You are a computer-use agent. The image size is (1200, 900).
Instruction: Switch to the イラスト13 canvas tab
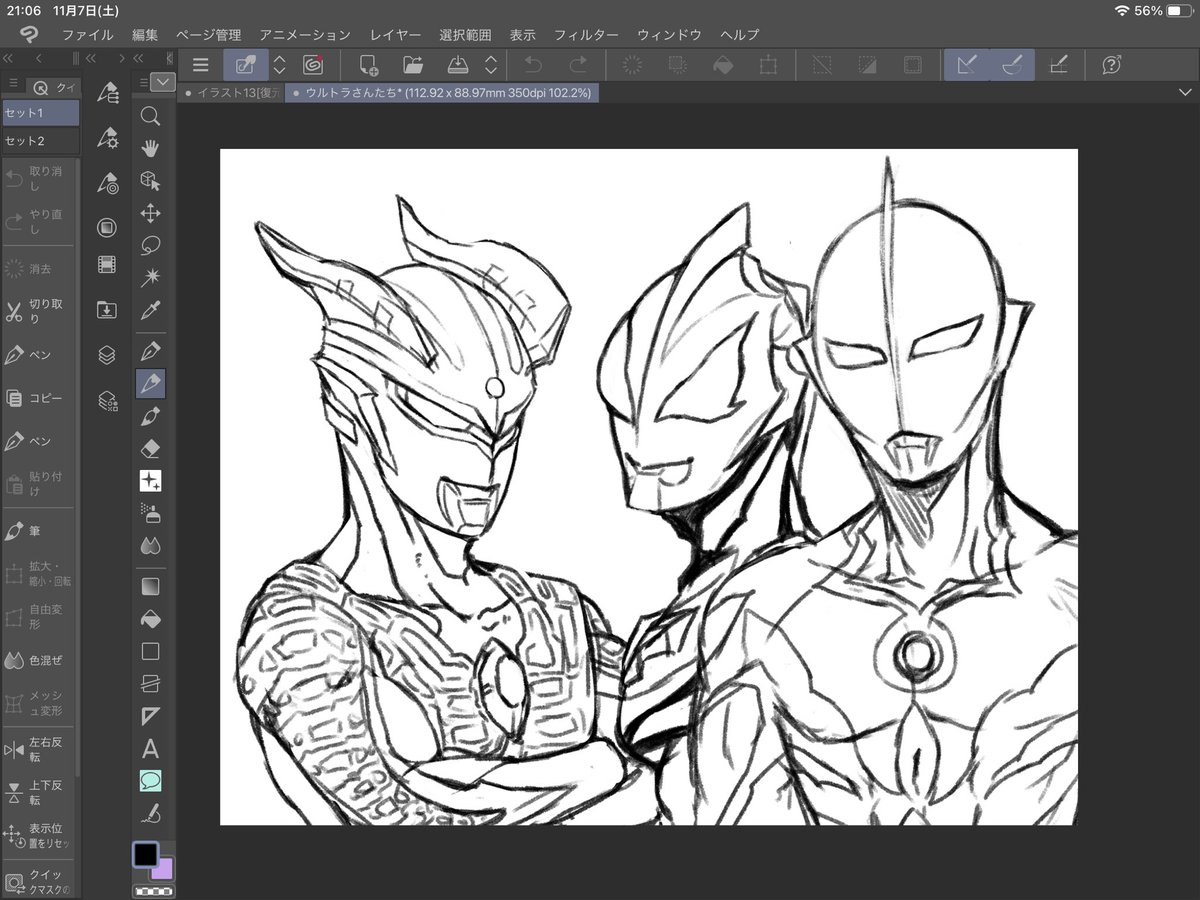[x=232, y=92]
